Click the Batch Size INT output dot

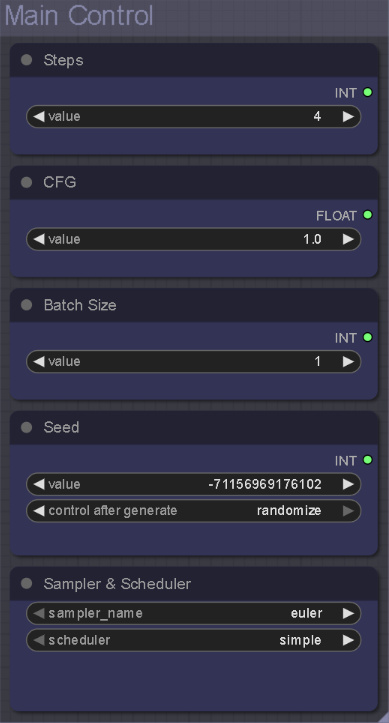coord(367,338)
